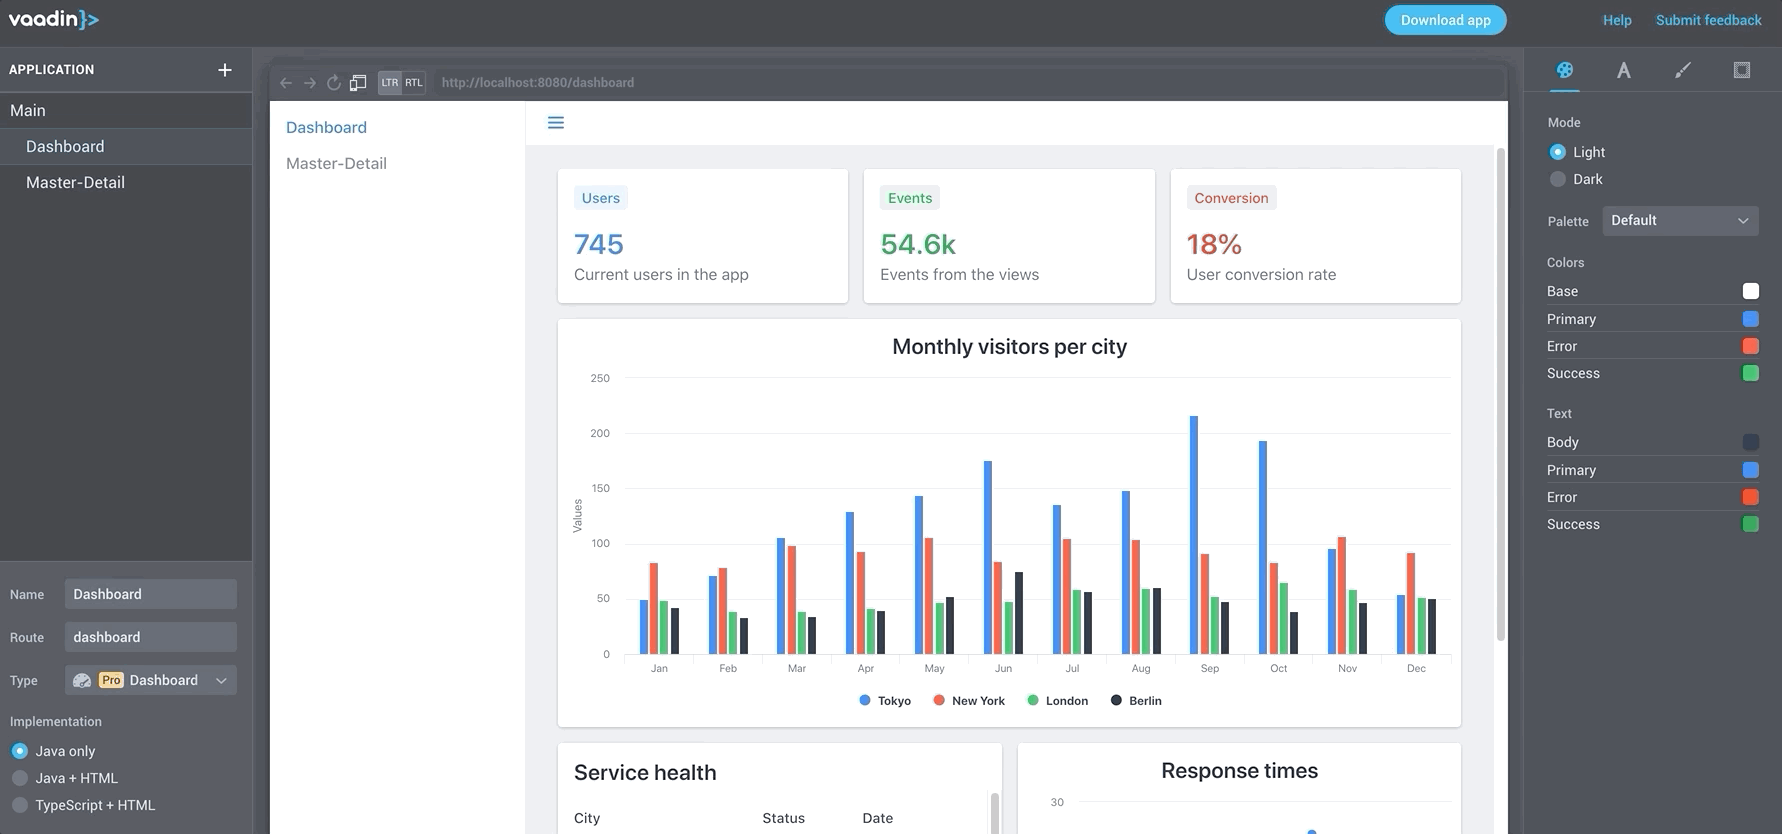Image resolution: width=1782 pixels, height=834 pixels.
Task: Open Dashboard link in preview navigation
Action: point(326,127)
